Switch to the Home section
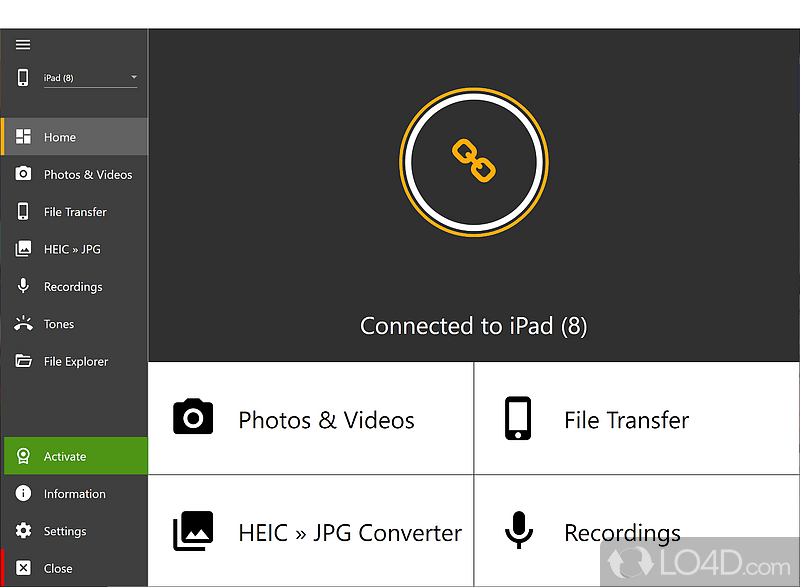800x587 pixels. [60, 136]
